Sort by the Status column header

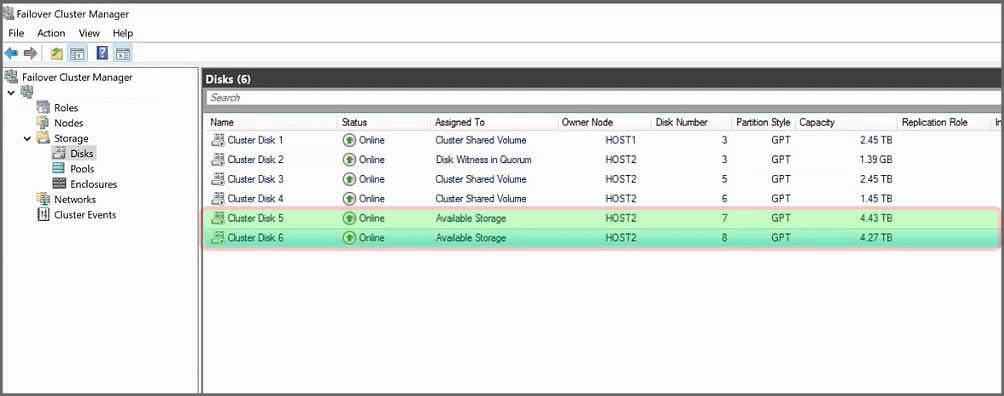point(354,122)
